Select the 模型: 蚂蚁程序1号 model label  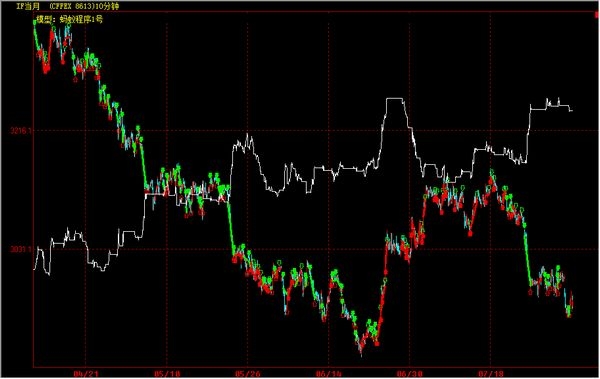coord(70,19)
